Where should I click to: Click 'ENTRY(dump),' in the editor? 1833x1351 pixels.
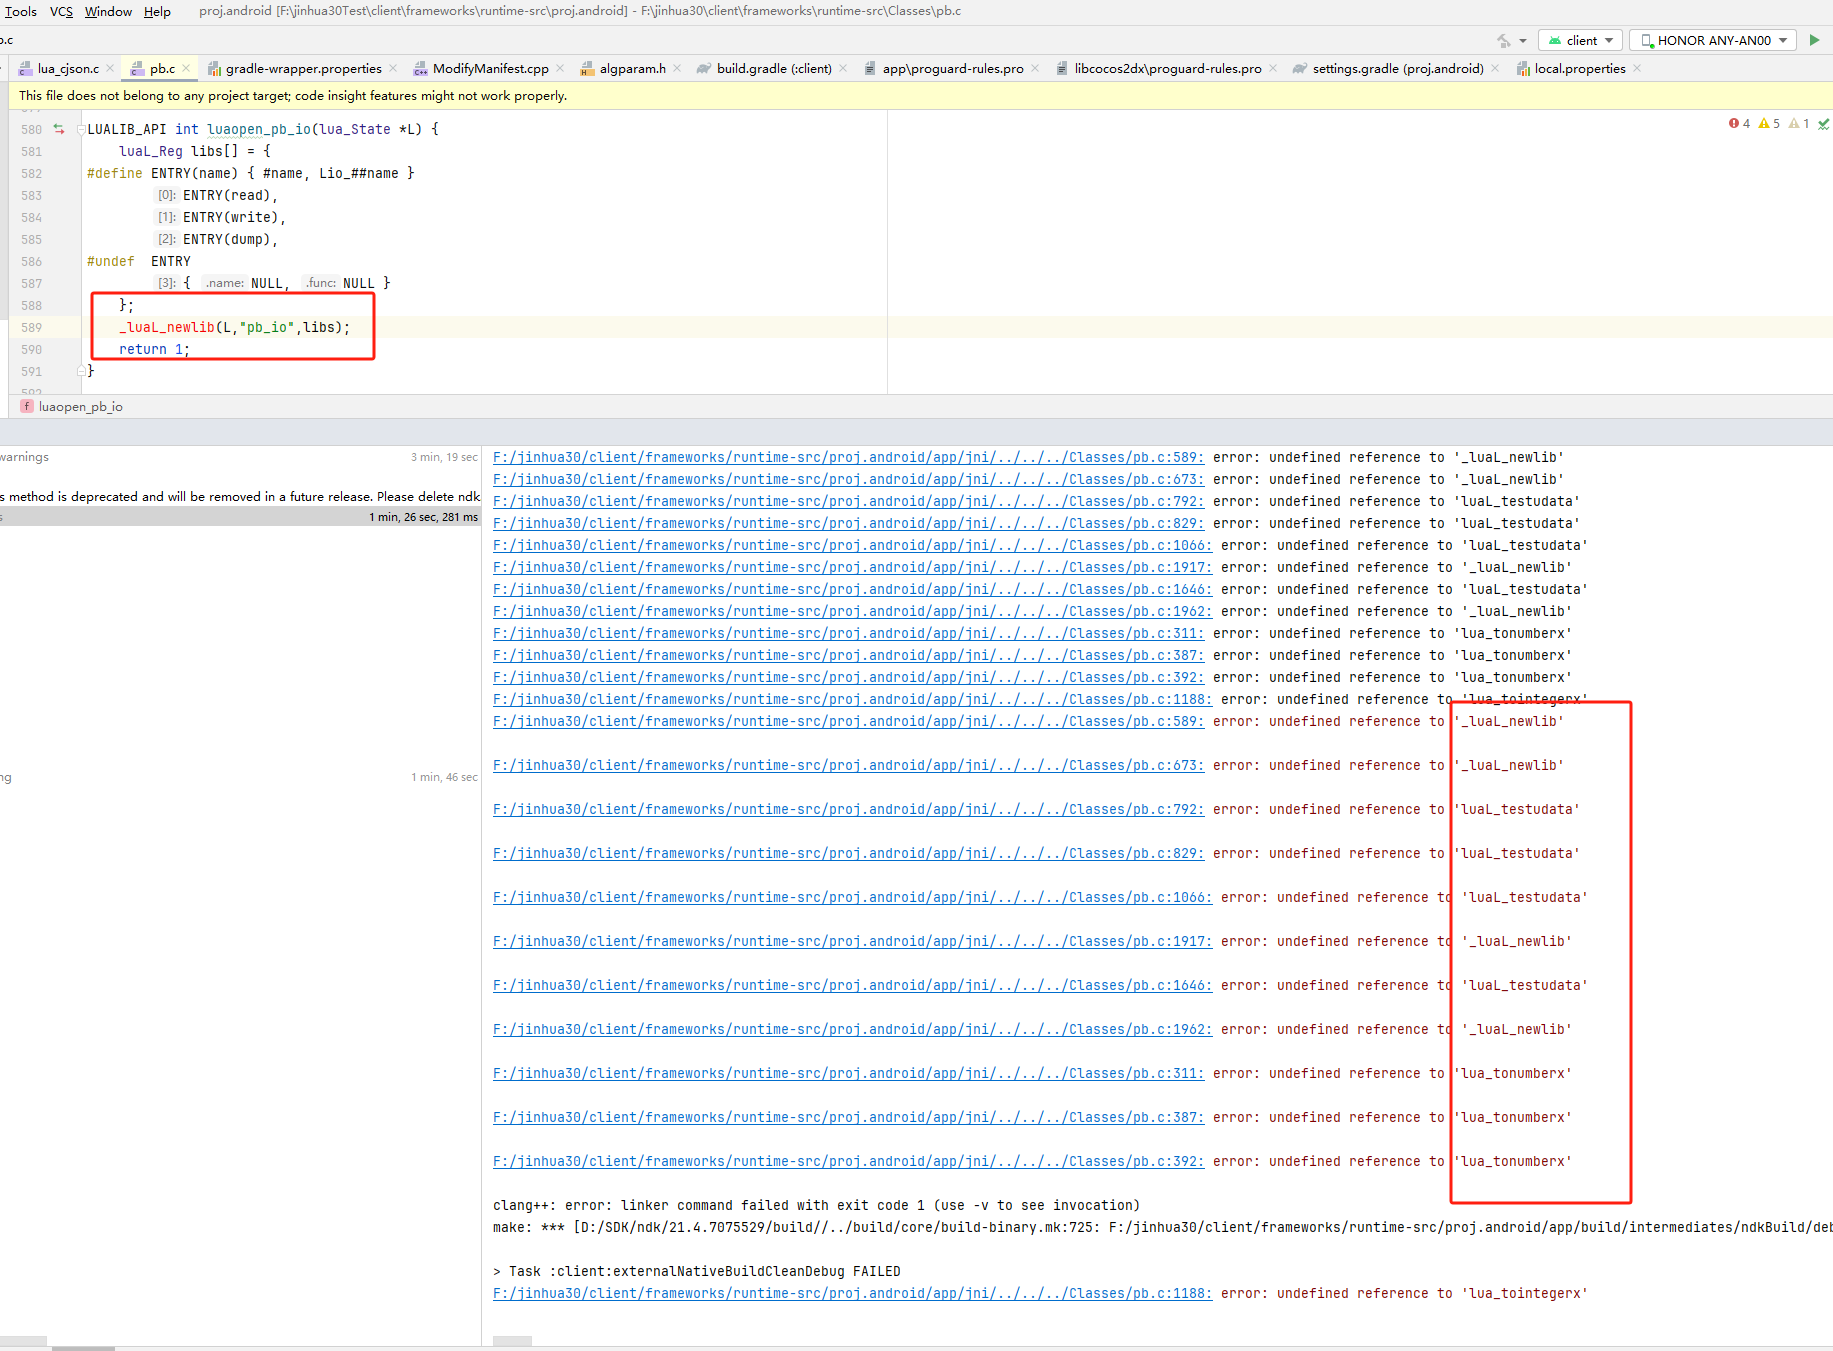(x=230, y=239)
